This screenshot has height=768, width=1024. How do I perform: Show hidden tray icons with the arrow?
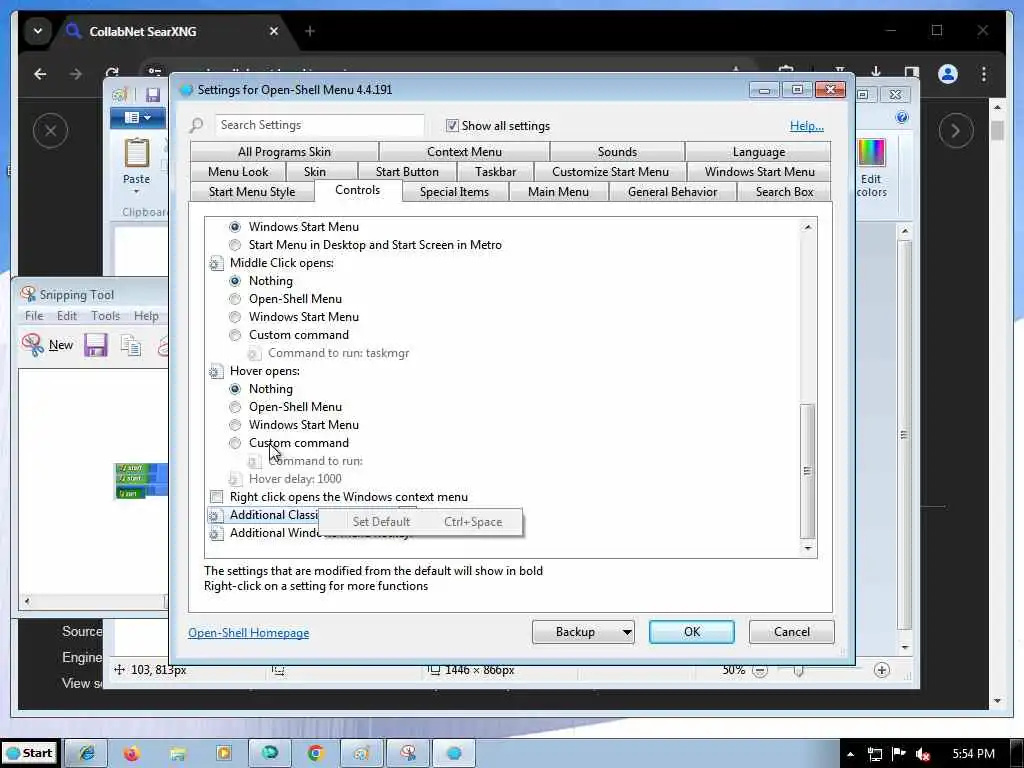(850, 754)
